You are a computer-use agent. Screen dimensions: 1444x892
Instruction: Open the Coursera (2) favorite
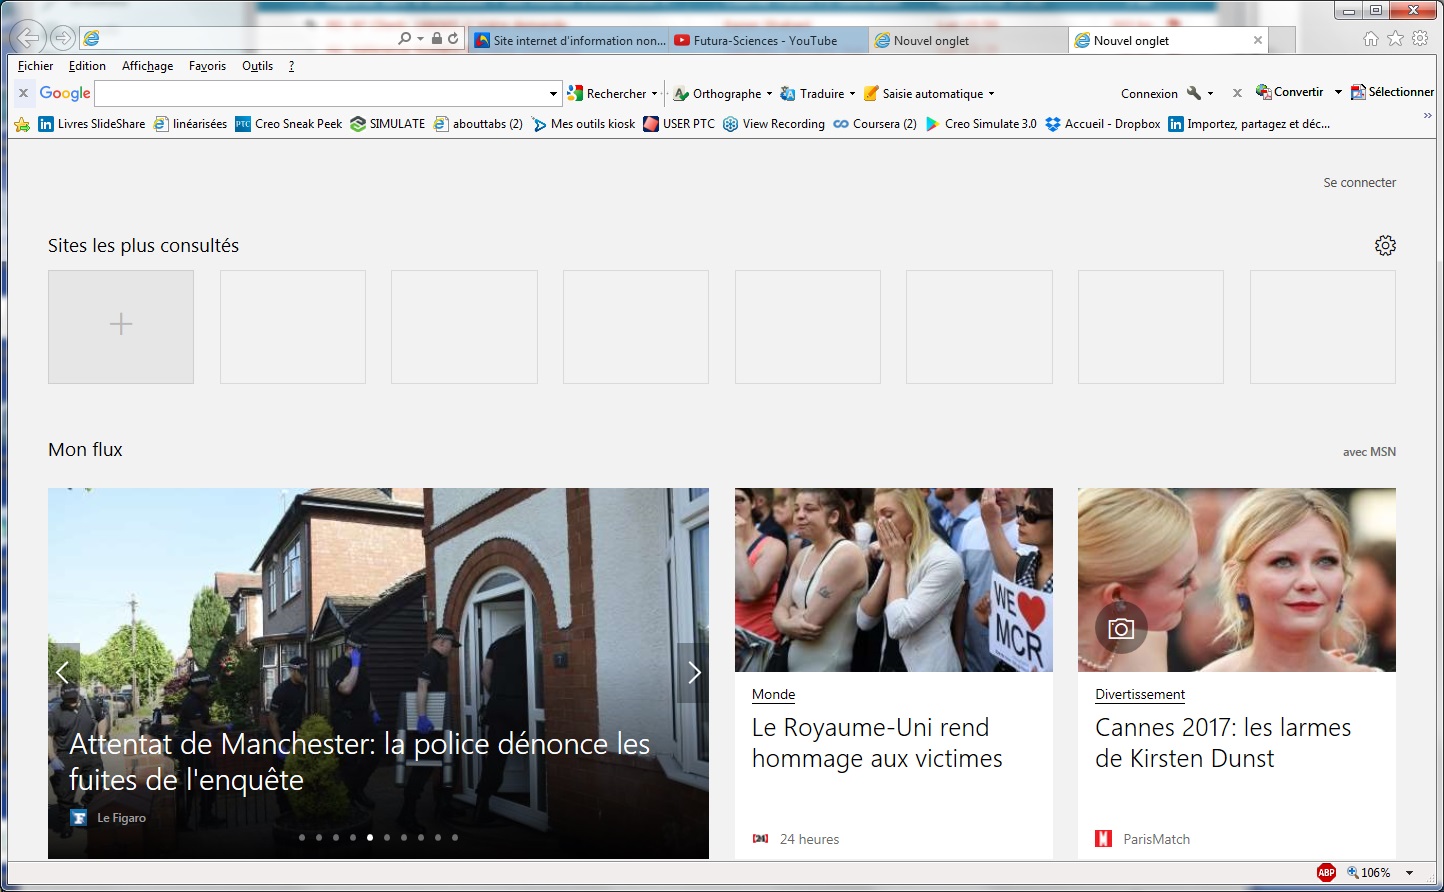875,124
